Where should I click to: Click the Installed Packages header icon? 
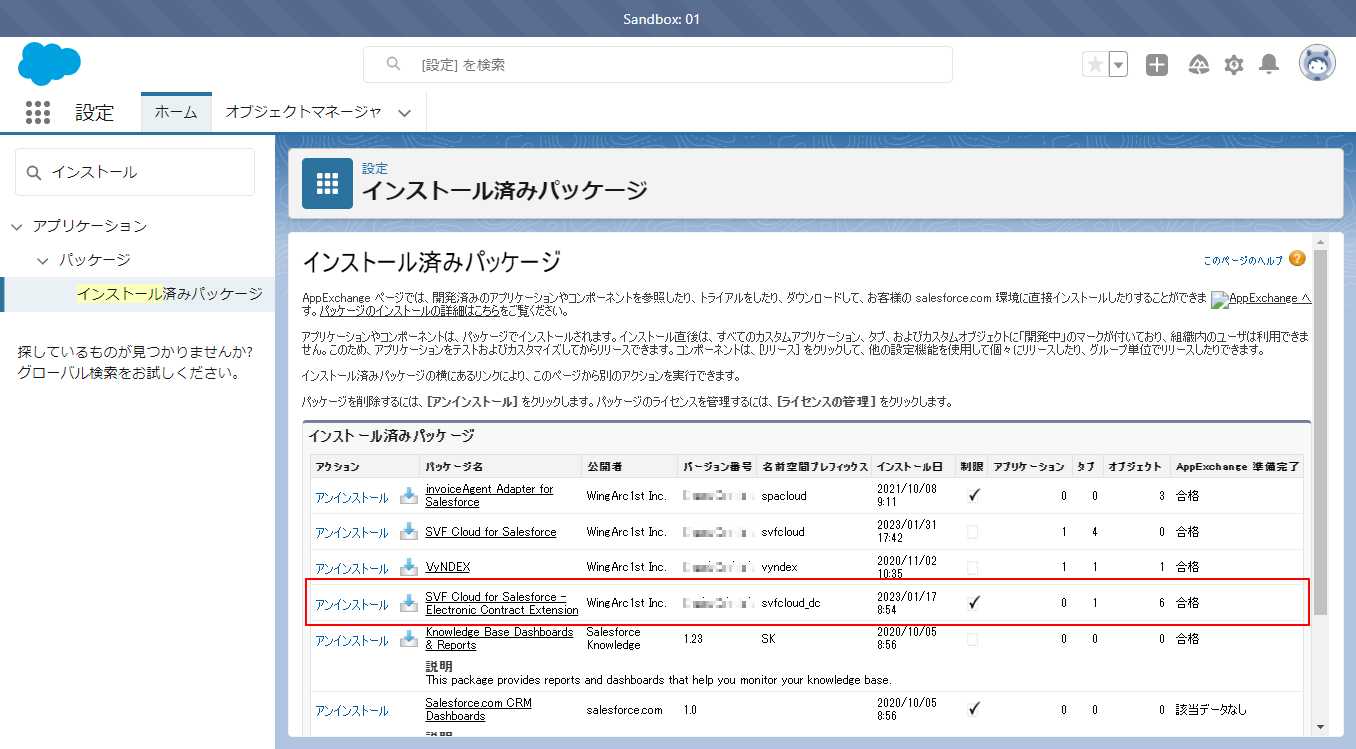(327, 183)
